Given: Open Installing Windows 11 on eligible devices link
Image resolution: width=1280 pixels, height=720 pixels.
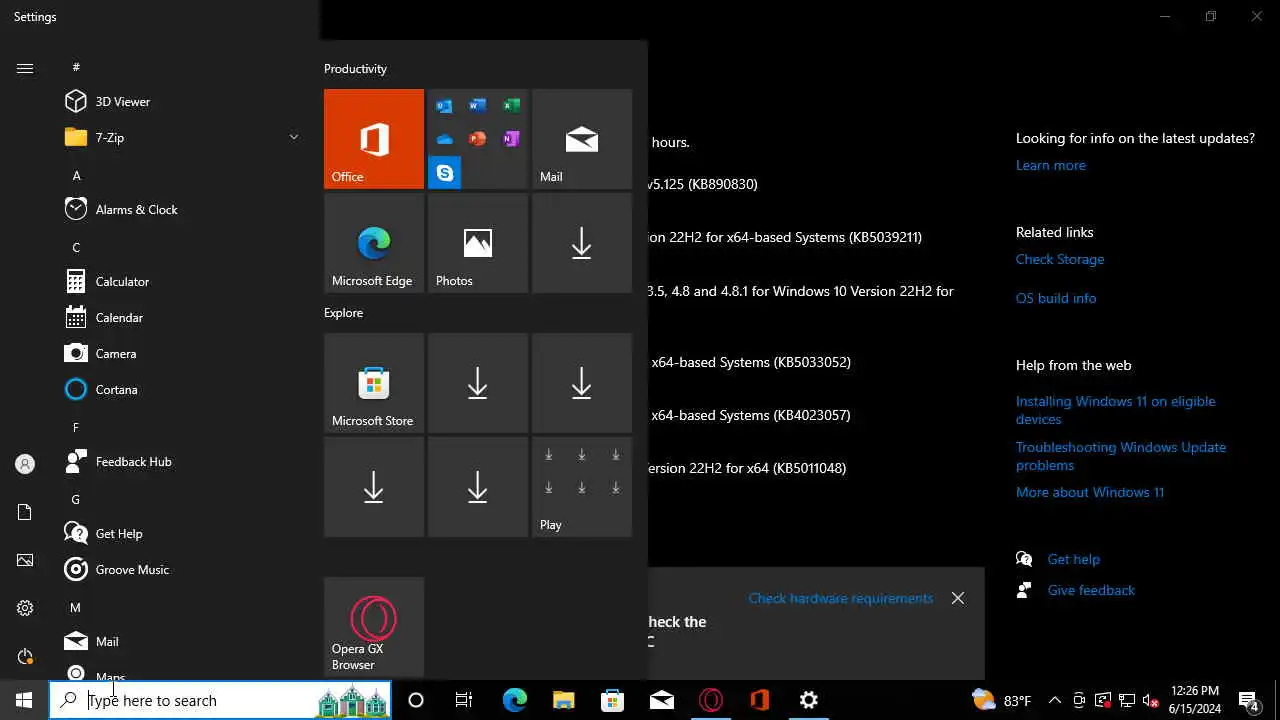Looking at the screenshot, I should (x=1116, y=410).
